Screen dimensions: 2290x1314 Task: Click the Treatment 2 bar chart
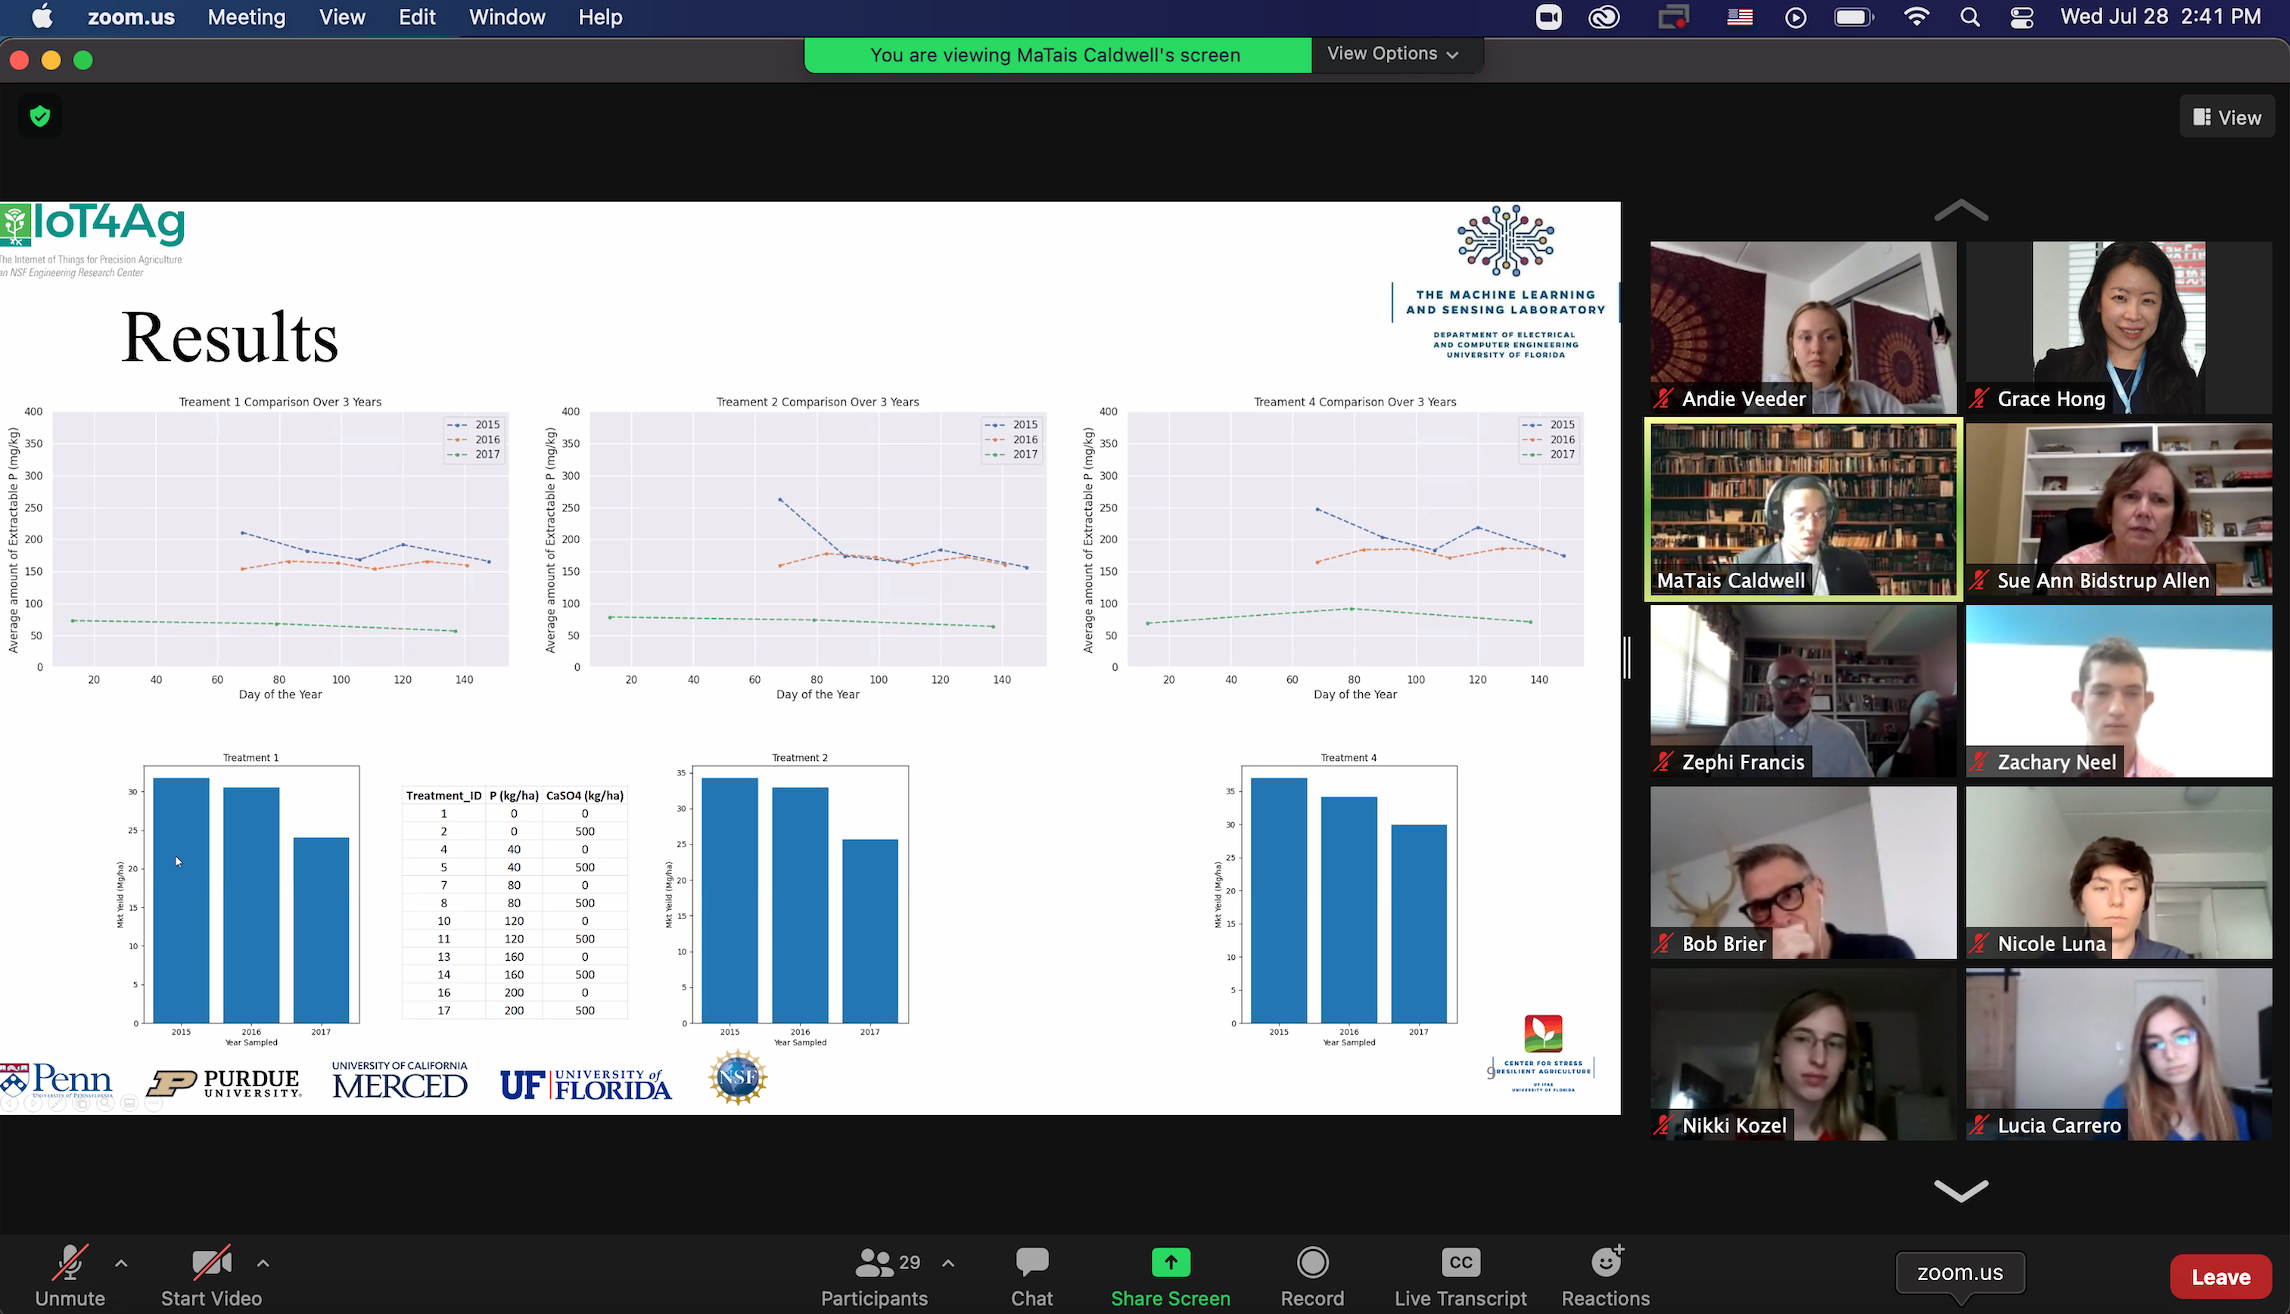tap(790, 900)
